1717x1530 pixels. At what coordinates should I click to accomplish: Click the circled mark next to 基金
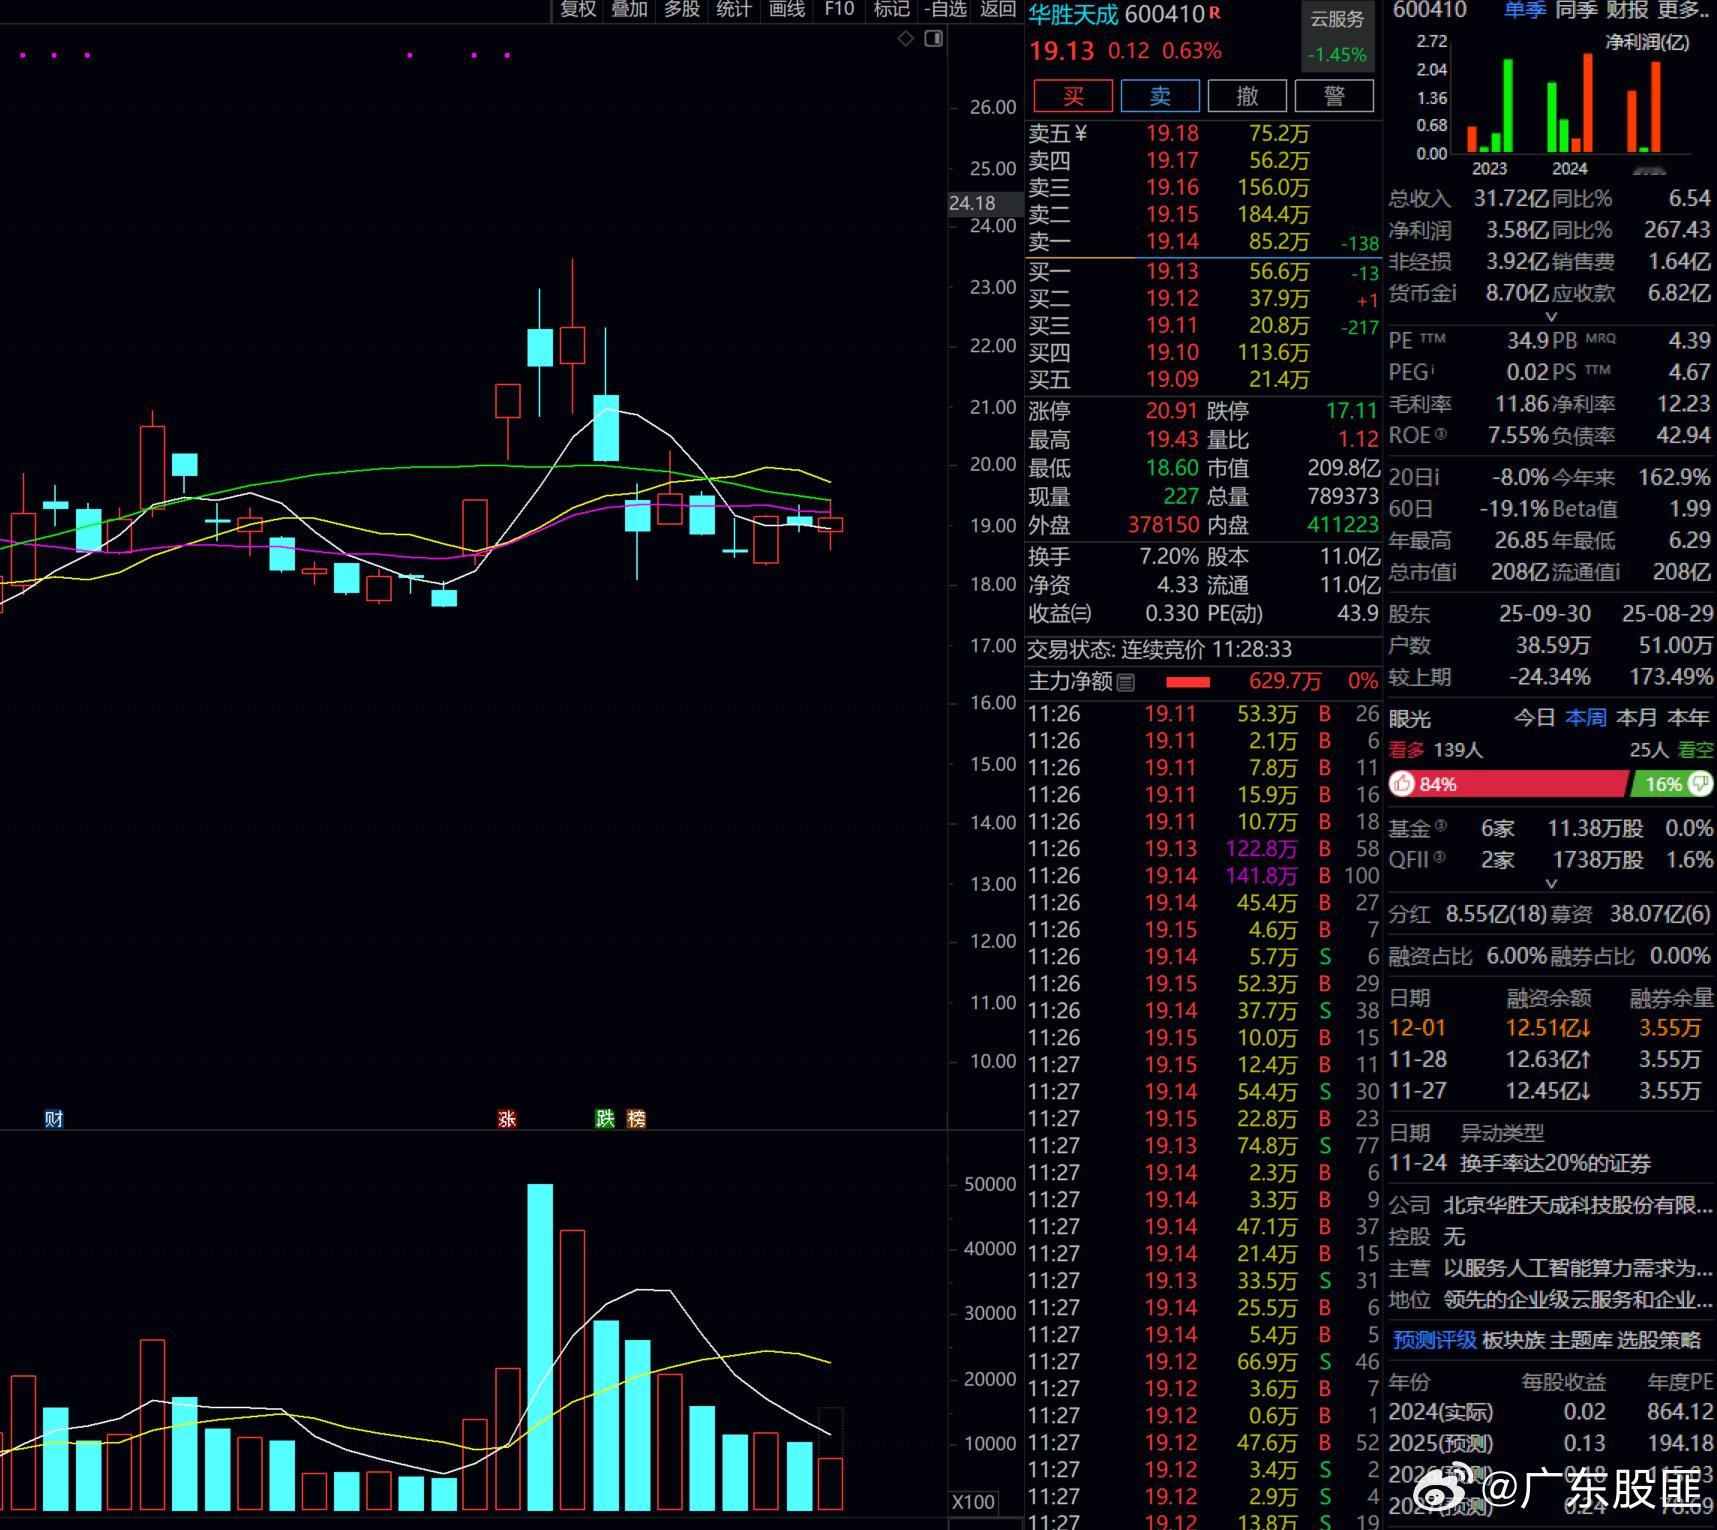point(1440,826)
